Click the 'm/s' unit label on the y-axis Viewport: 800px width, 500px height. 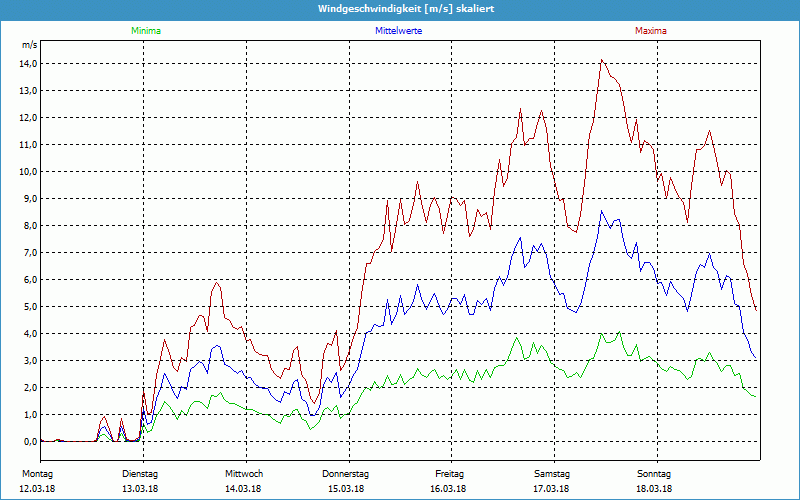[29, 45]
